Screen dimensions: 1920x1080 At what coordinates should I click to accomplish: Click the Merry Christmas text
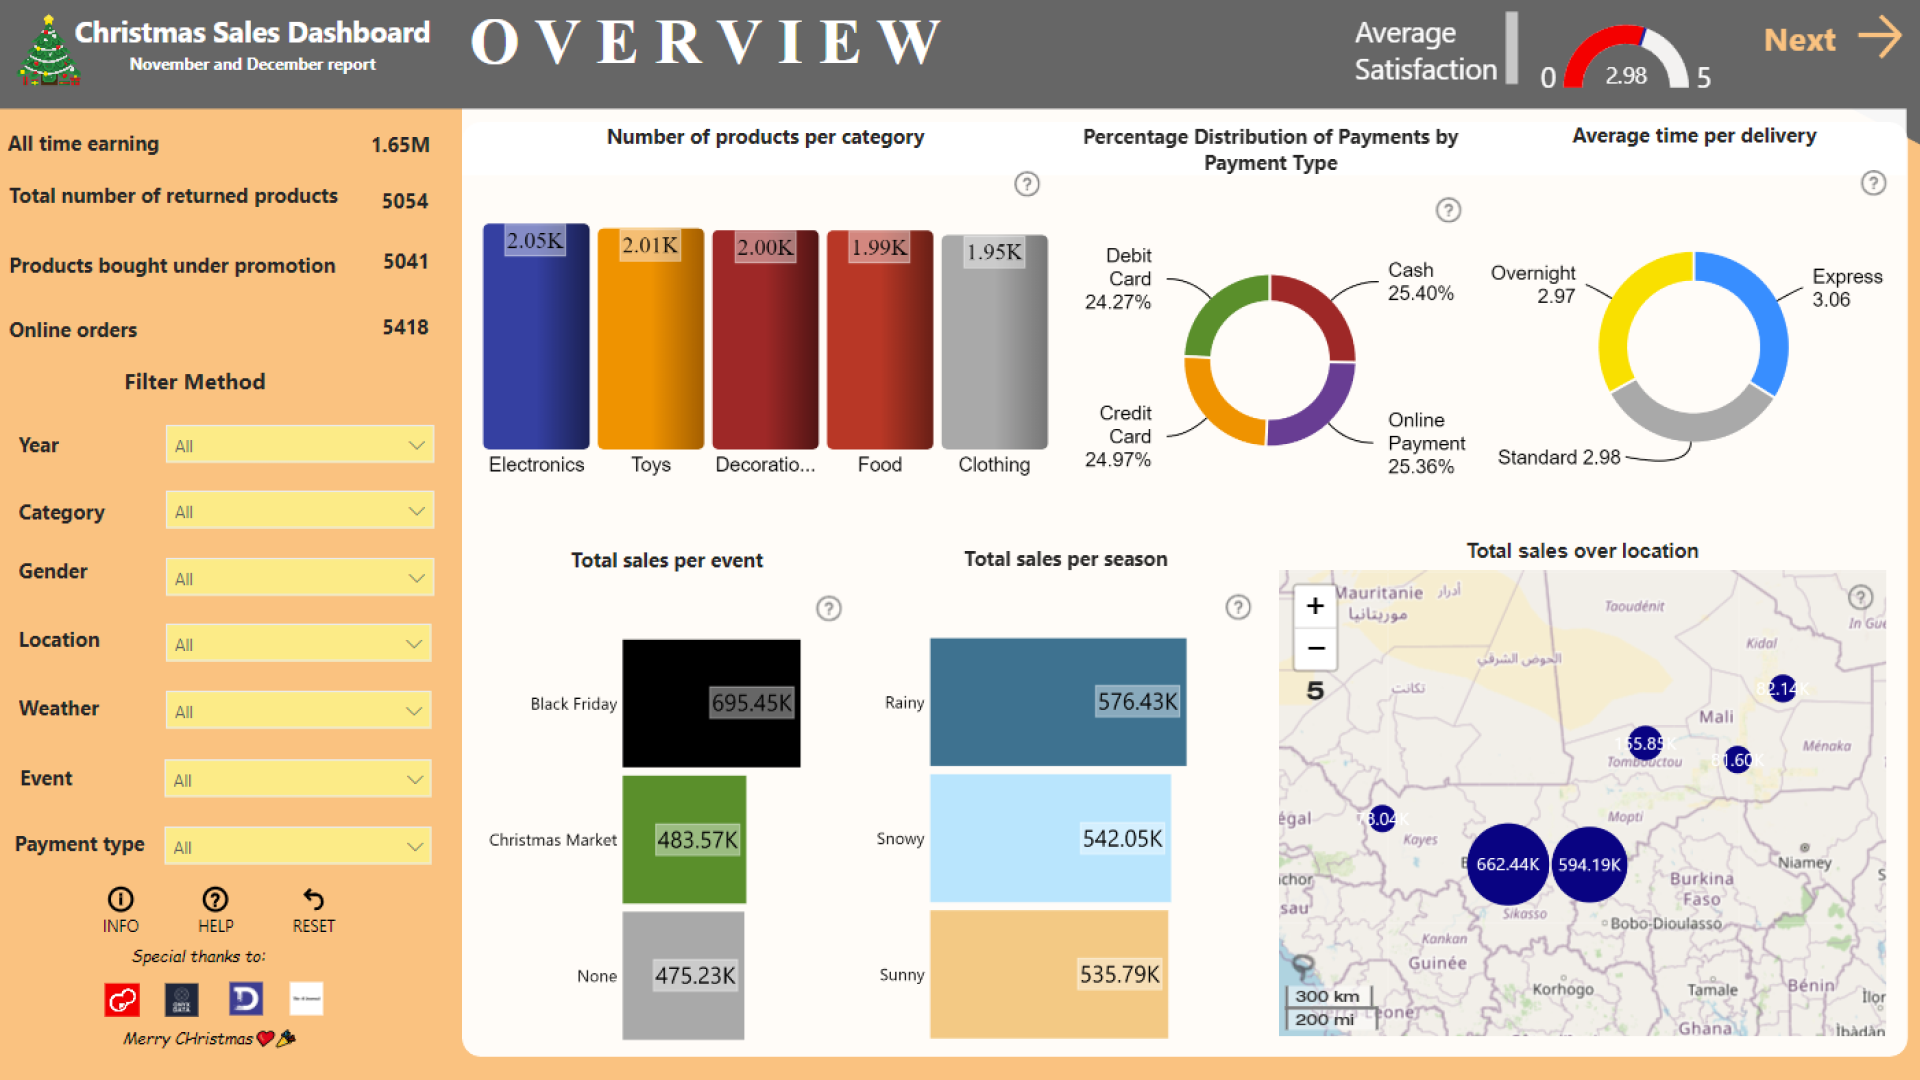188,1039
